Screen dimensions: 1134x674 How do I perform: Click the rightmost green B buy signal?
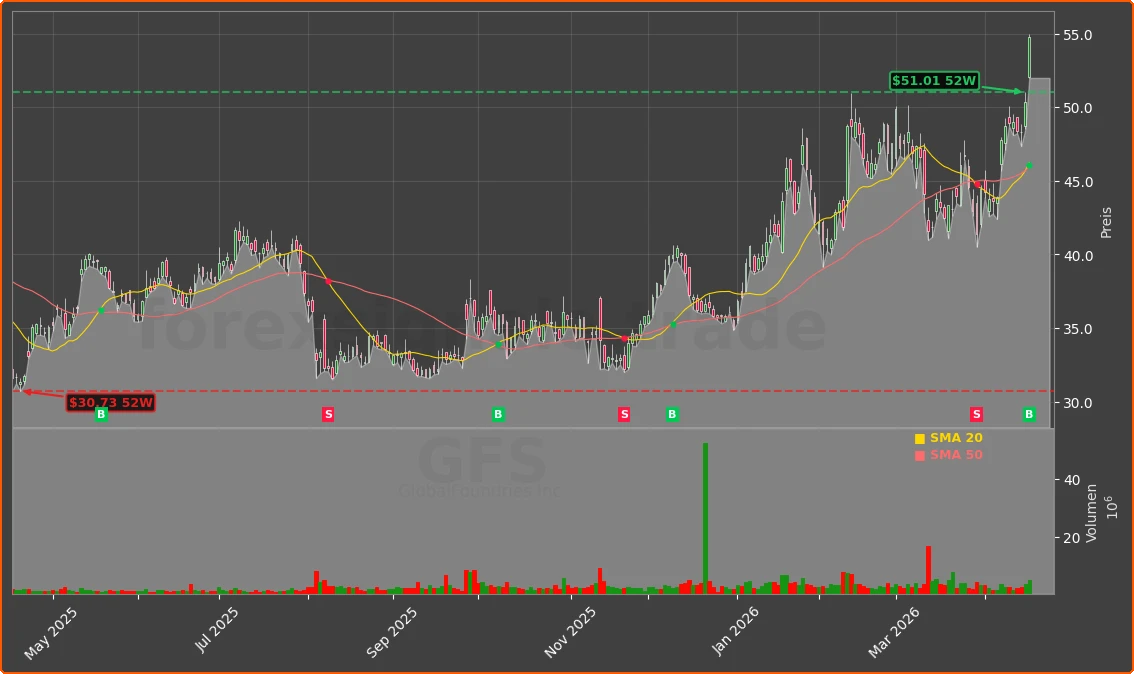pyautogui.click(x=1028, y=414)
